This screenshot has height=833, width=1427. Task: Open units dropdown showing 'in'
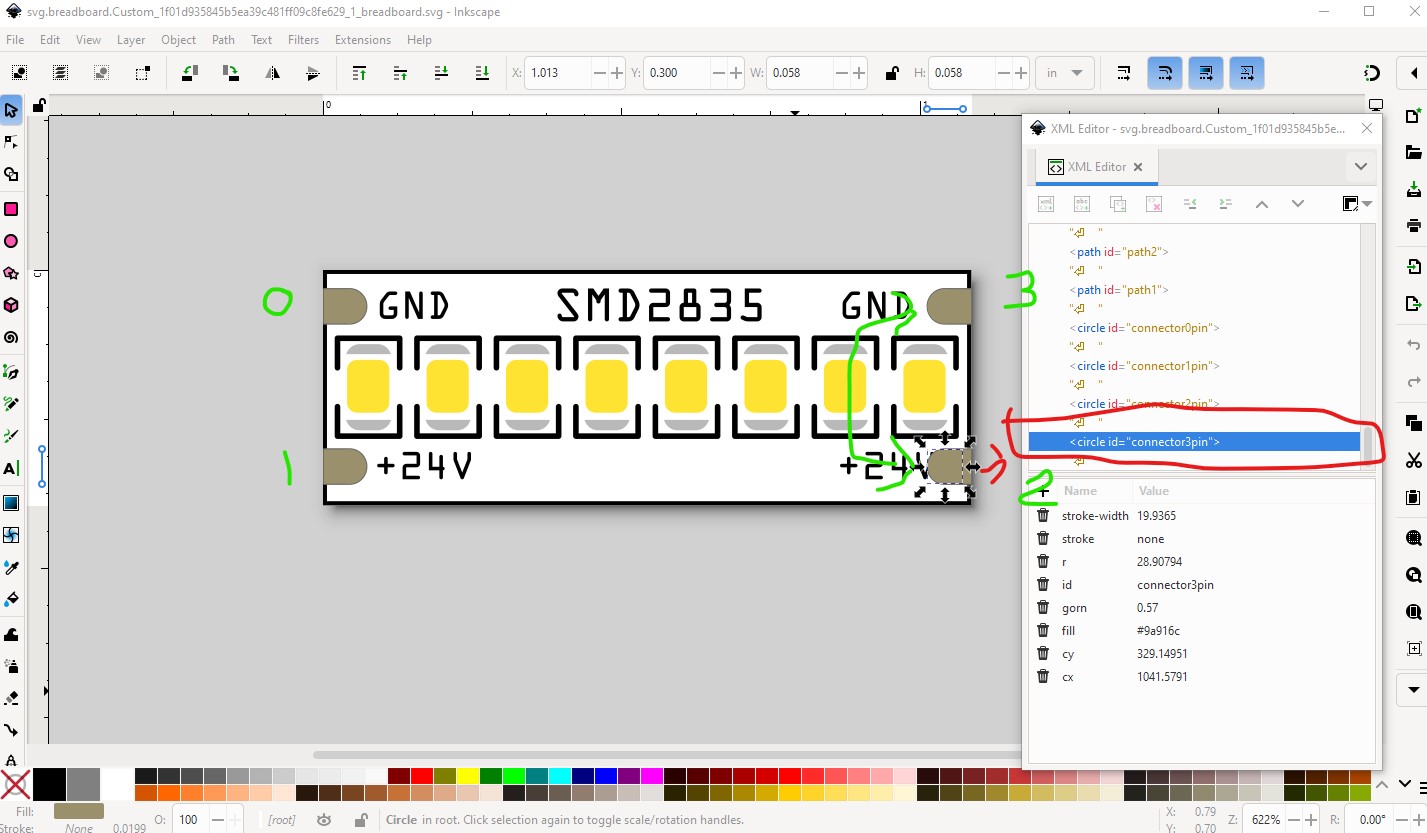(1066, 73)
